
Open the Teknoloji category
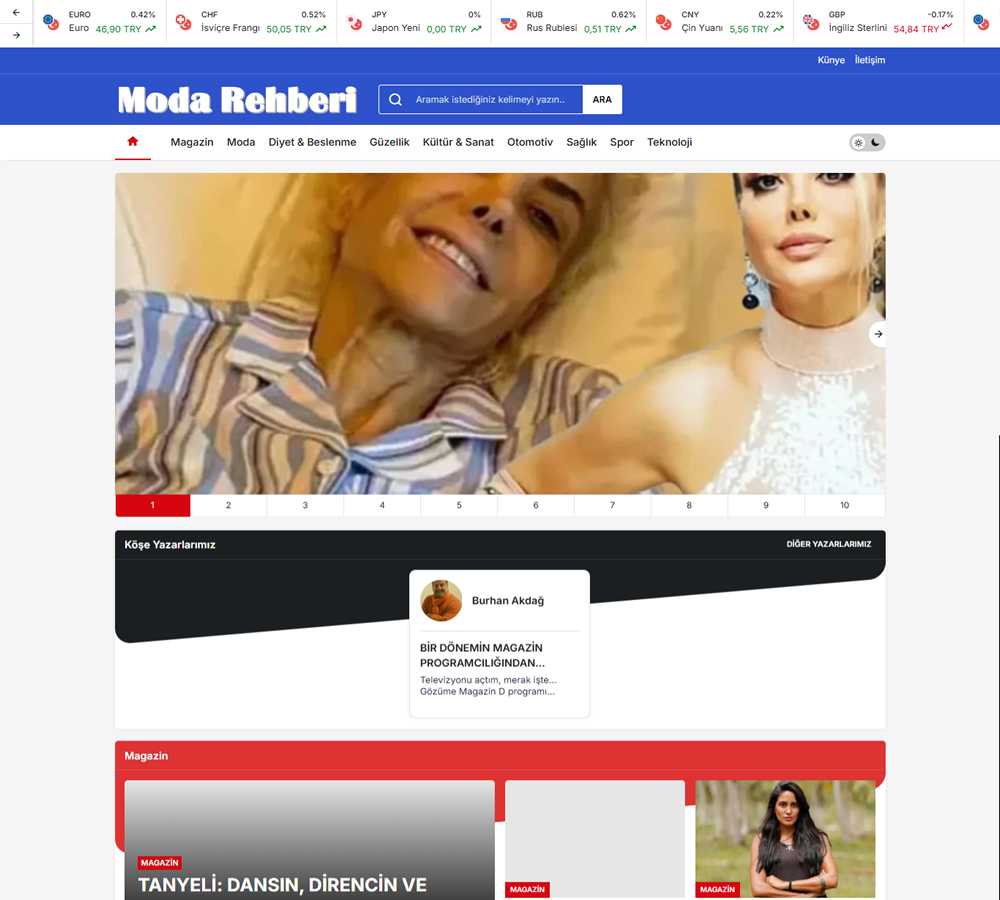tap(670, 142)
